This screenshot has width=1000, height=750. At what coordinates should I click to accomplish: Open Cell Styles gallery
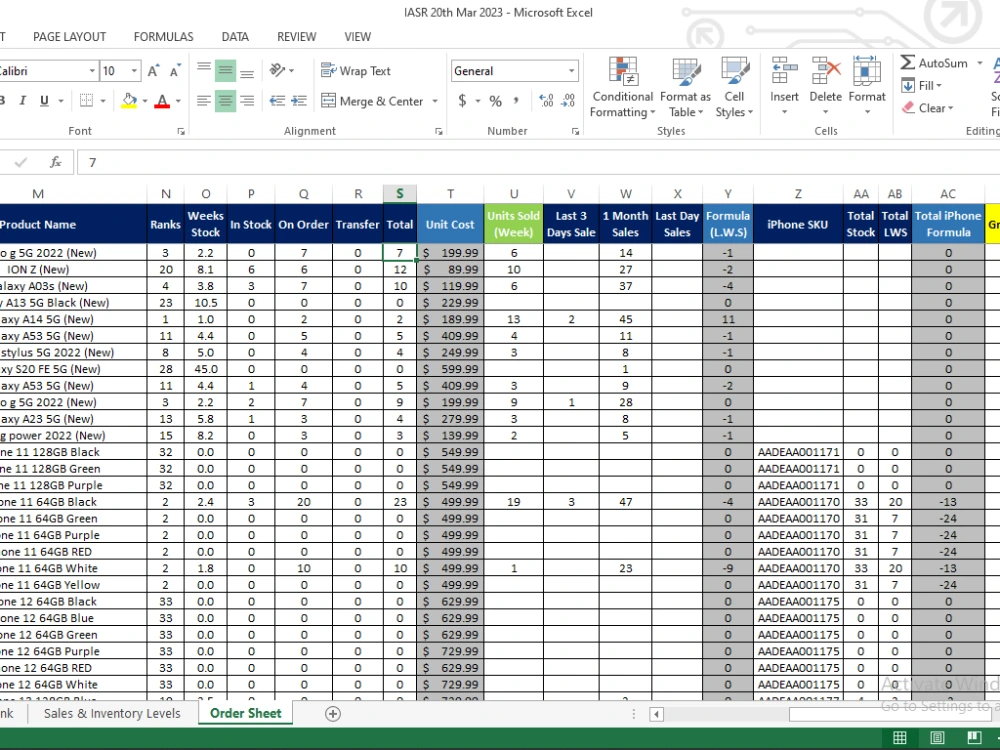pos(734,87)
